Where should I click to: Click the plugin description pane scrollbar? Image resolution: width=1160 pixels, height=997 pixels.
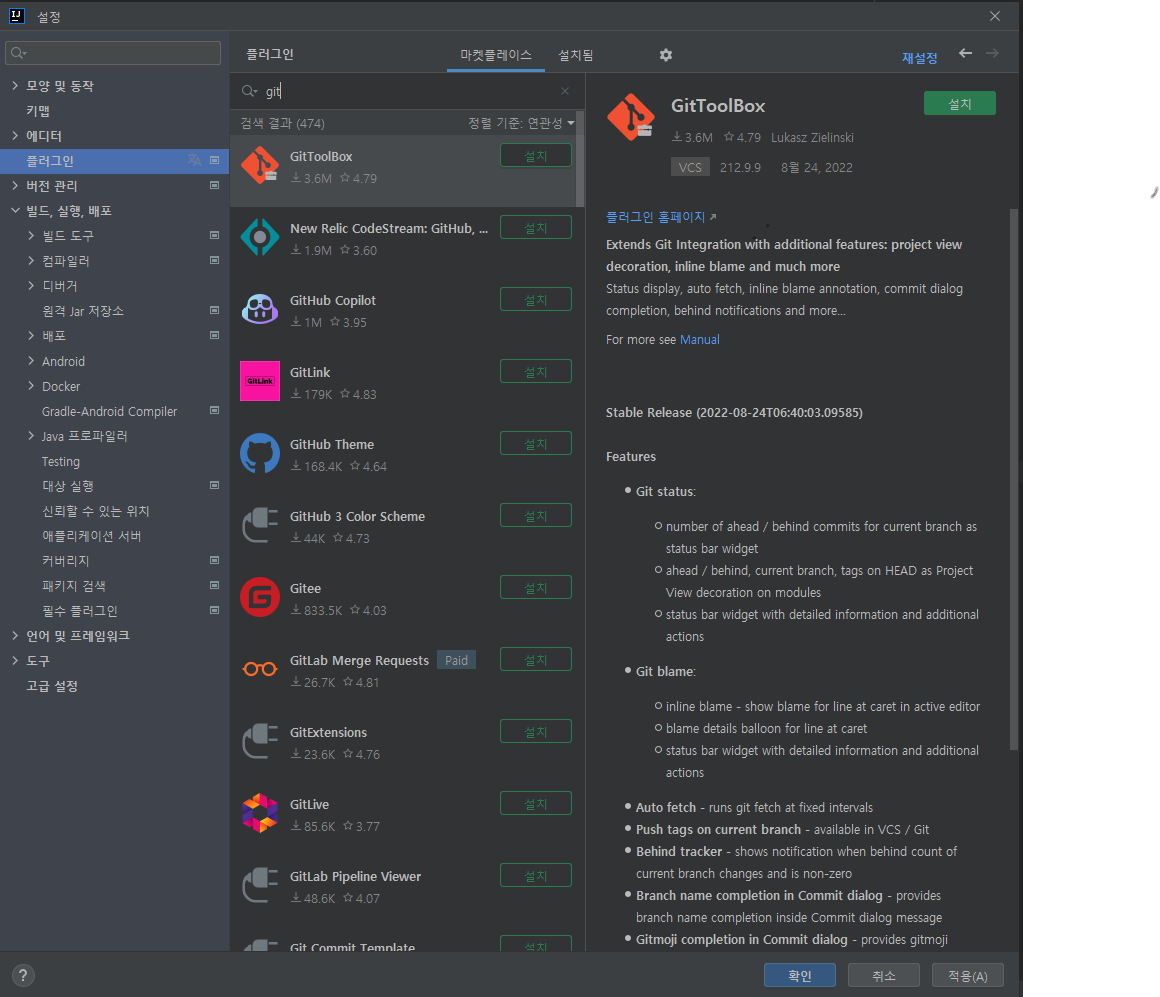(1014, 479)
